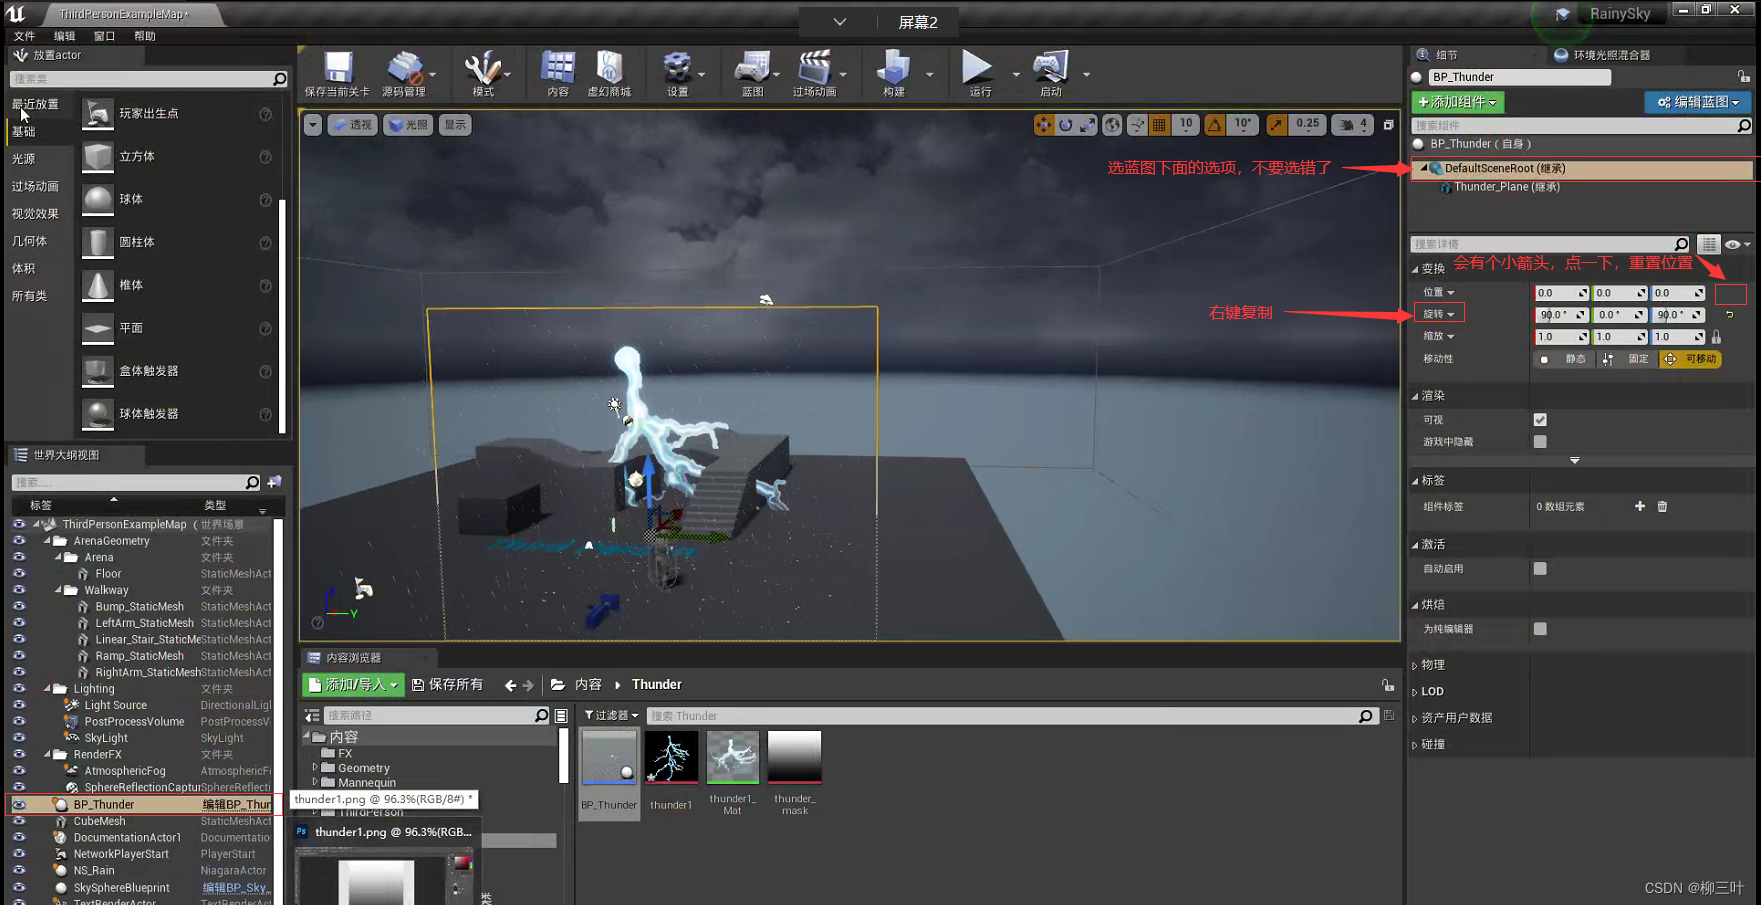The image size is (1761, 905).
Task: Click the Lit view mode button
Action: (408, 125)
